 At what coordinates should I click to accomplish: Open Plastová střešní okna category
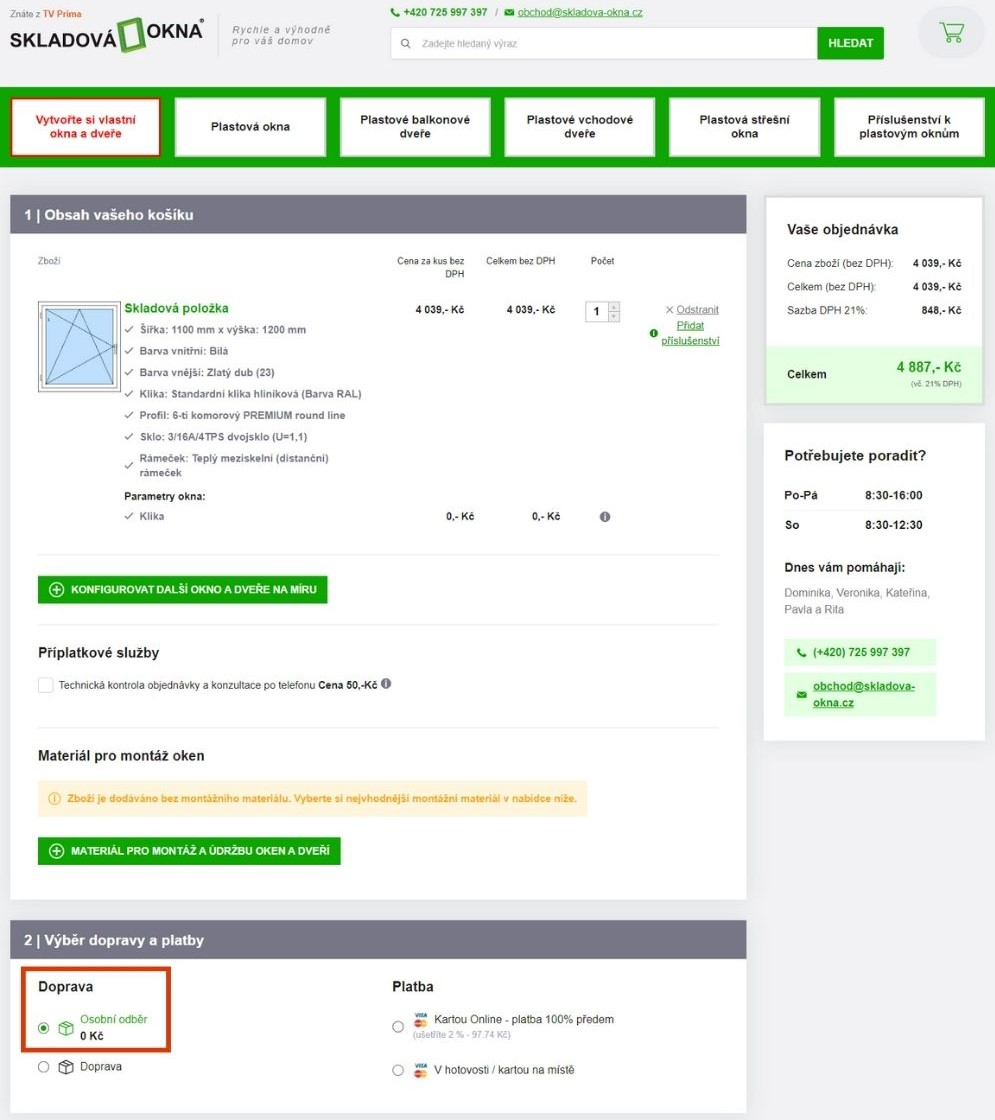pos(744,127)
